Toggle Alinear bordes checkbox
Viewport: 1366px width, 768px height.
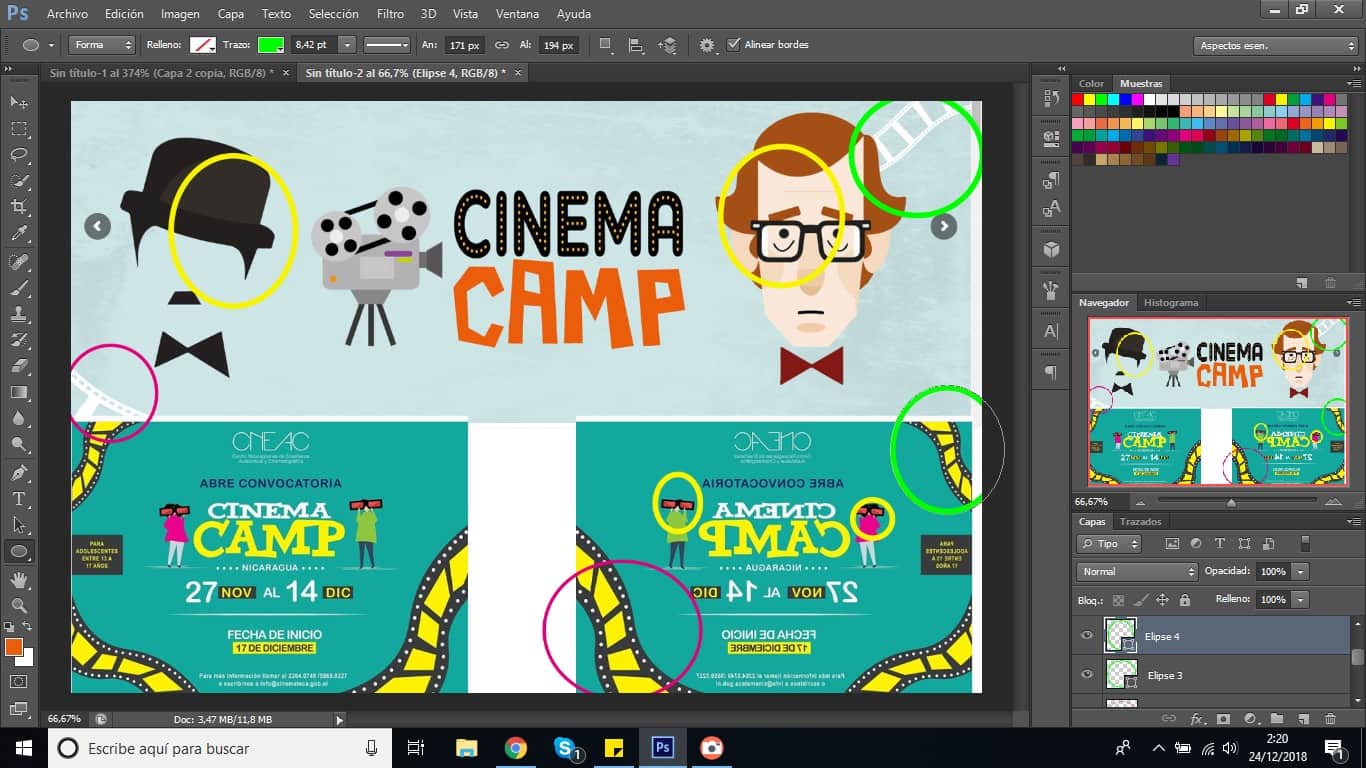click(734, 45)
